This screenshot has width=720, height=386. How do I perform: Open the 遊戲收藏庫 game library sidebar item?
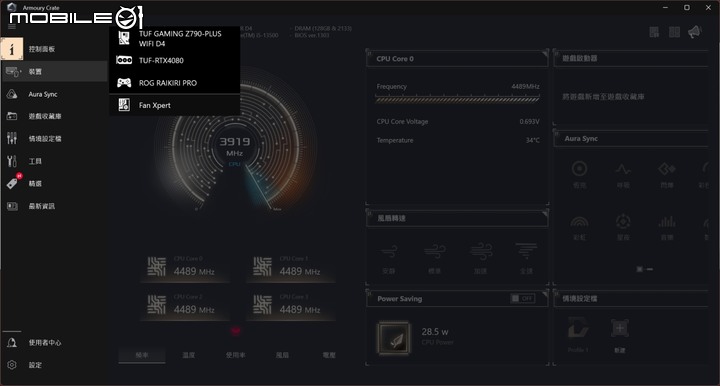pos(54,116)
